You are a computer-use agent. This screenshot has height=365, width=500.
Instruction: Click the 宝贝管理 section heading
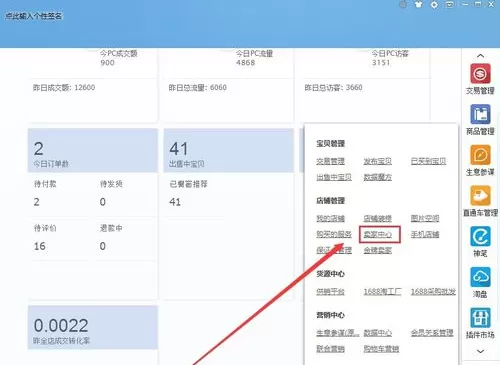click(x=330, y=143)
